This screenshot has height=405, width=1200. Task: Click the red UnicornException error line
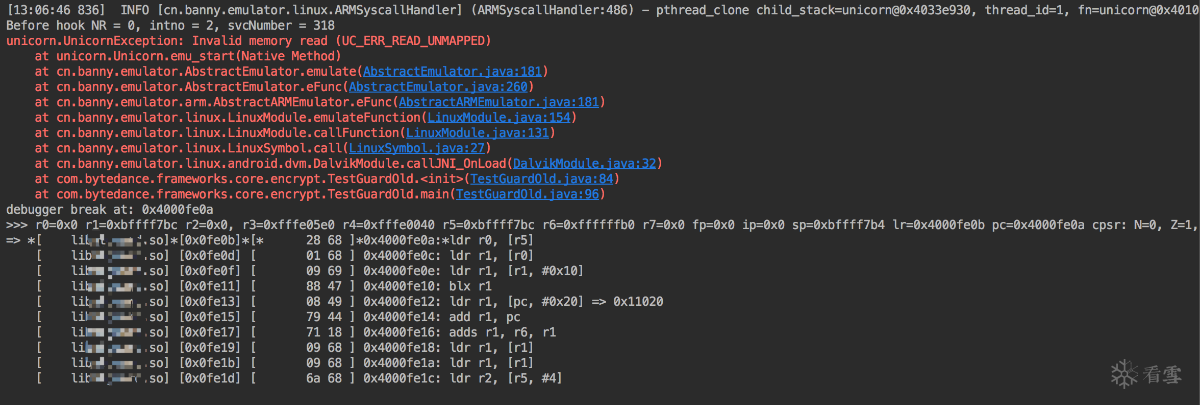click(248, 41)
